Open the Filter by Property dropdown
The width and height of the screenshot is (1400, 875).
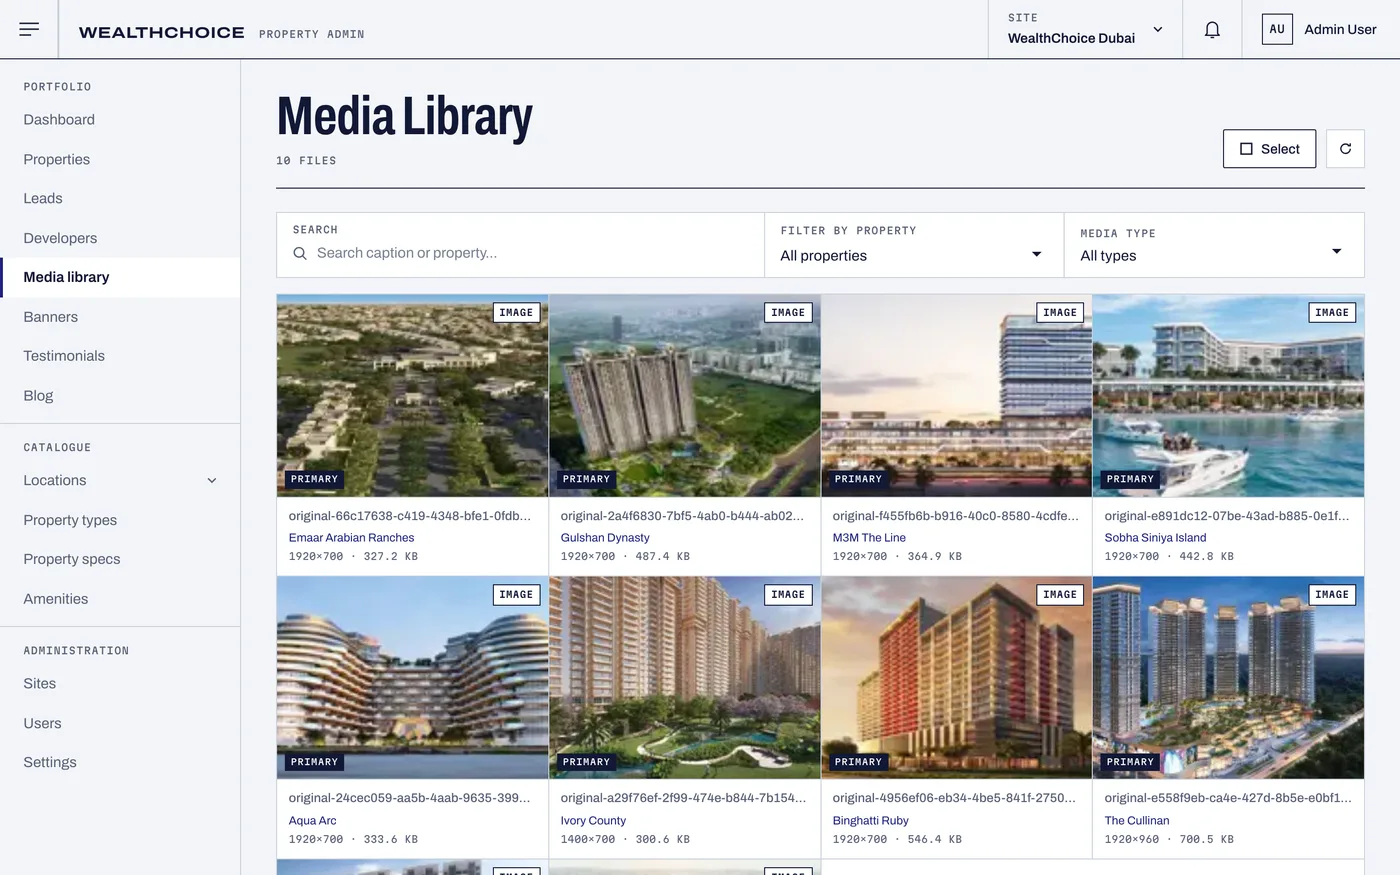pyautogui.click(x=914, y=245)
